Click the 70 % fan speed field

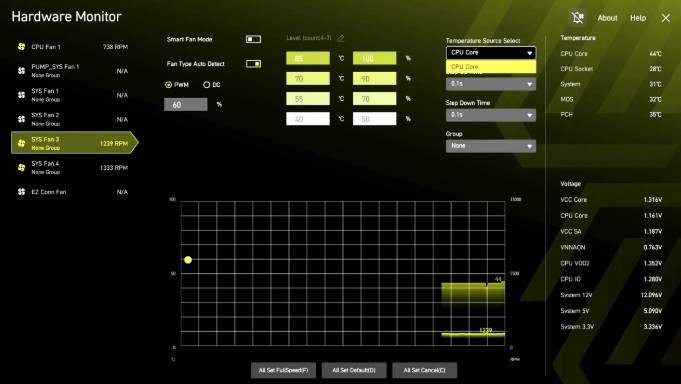tap(374, 99)
